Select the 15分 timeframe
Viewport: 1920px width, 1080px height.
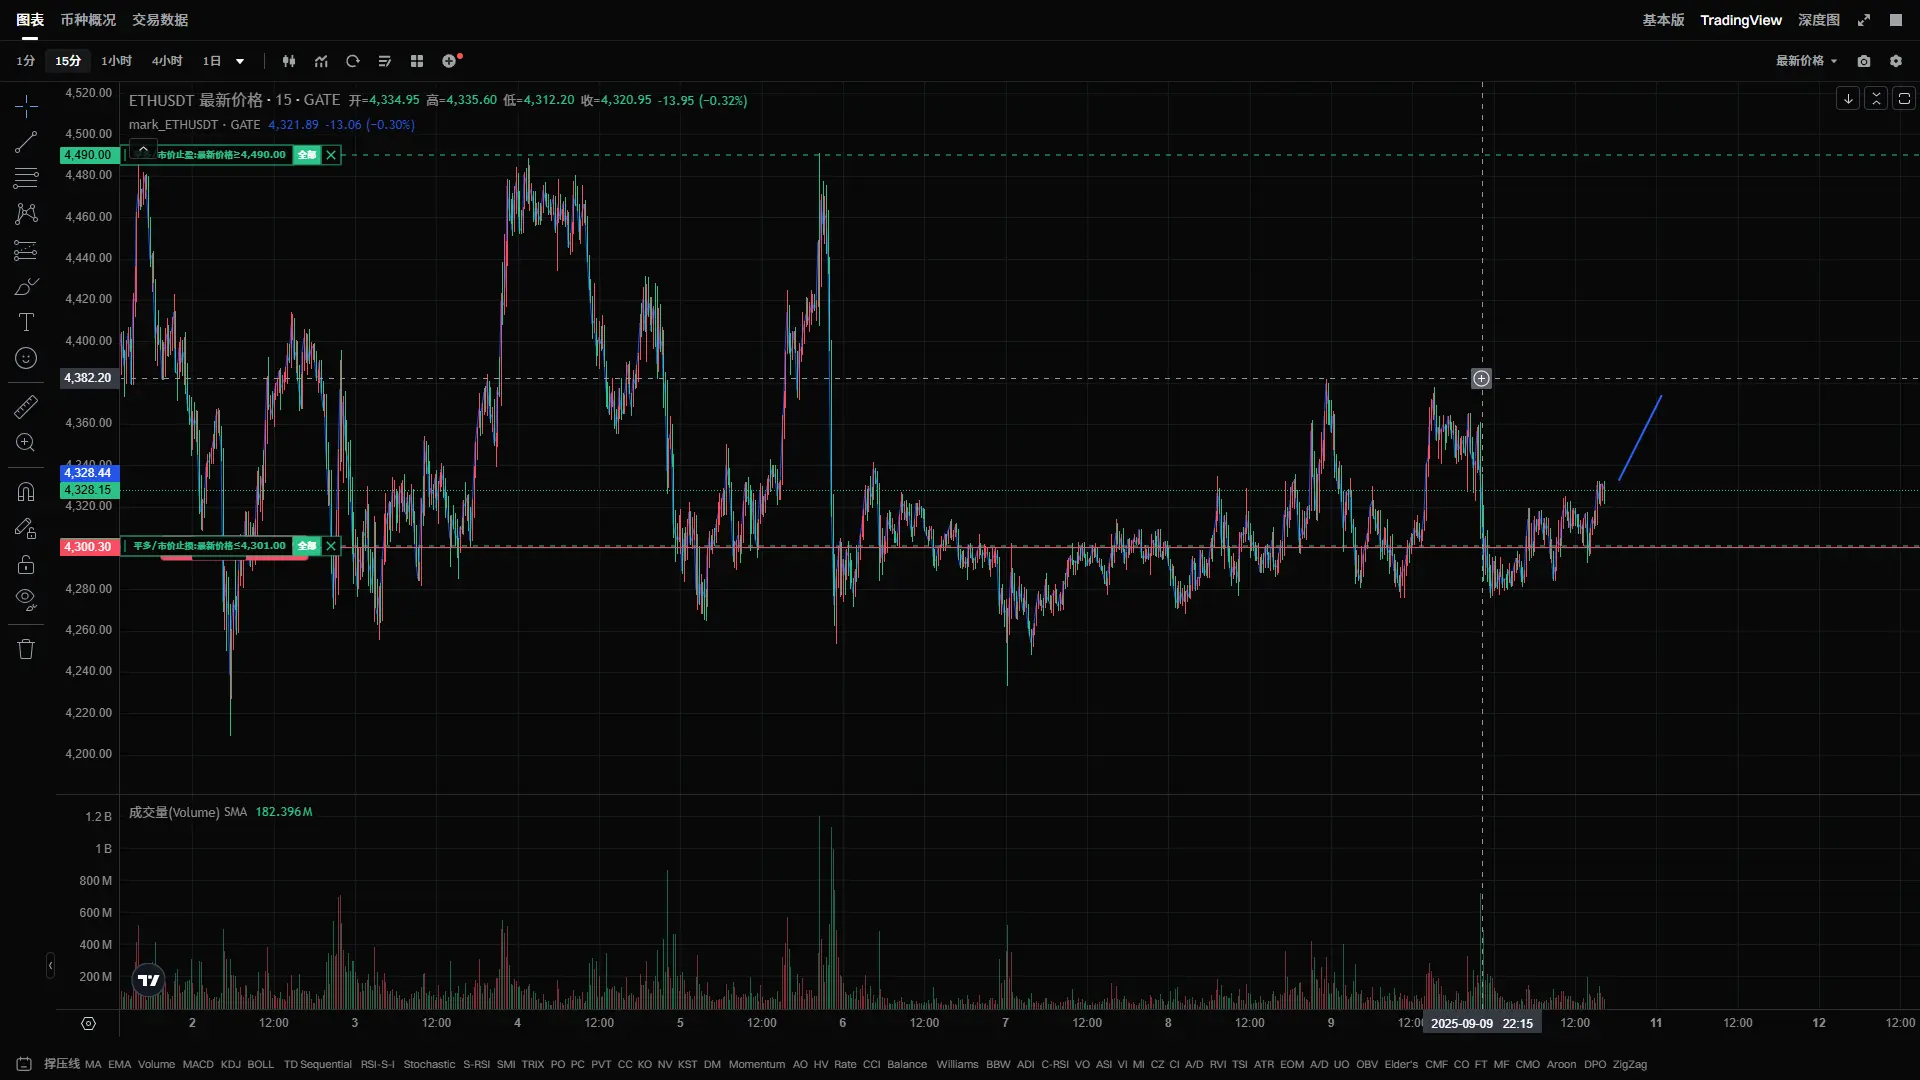(x=68, y=61)
